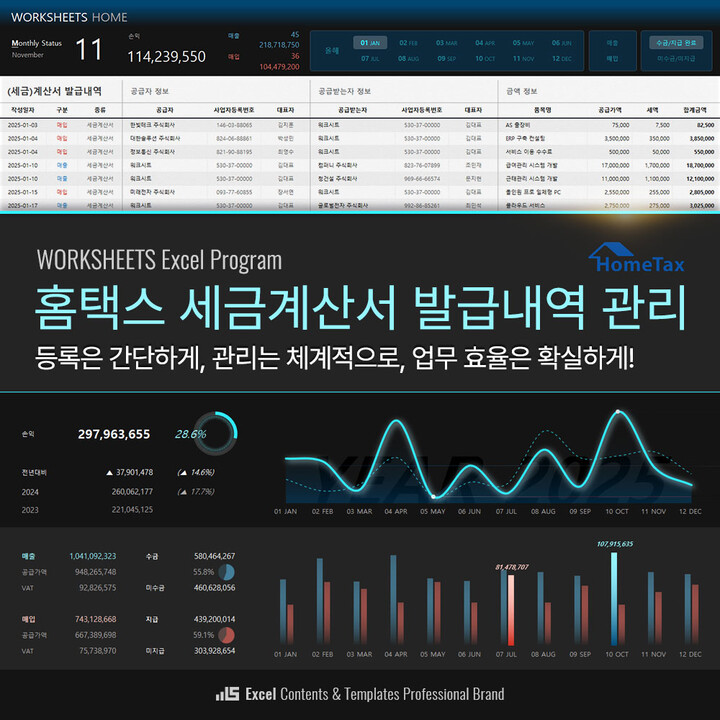Click the 공급받는자 column header
720x720 pixels.
click(352, 110)
